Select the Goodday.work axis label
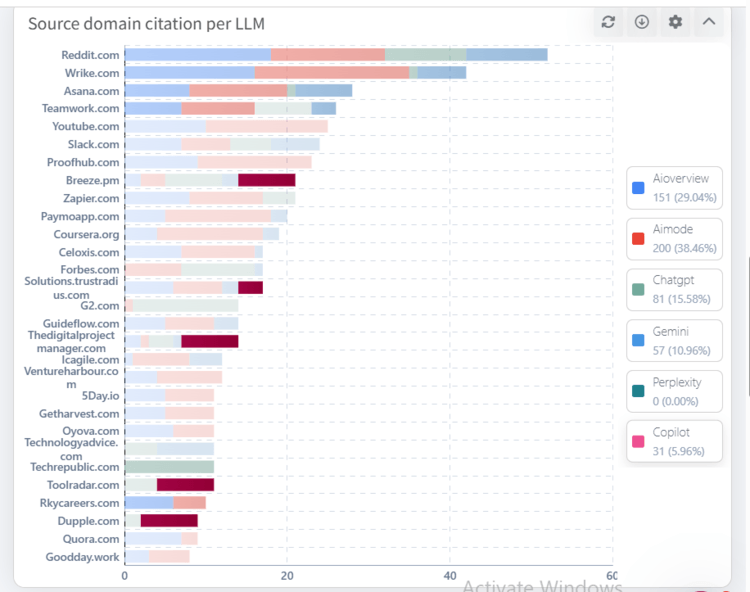The image size is (750, 592). (x=82, y=557)
